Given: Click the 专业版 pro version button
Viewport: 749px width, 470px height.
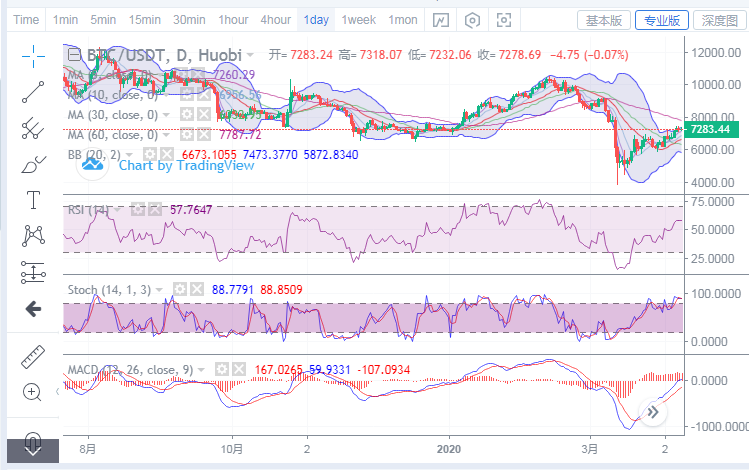Looking at the screenshot, I should tap(662, 21).
